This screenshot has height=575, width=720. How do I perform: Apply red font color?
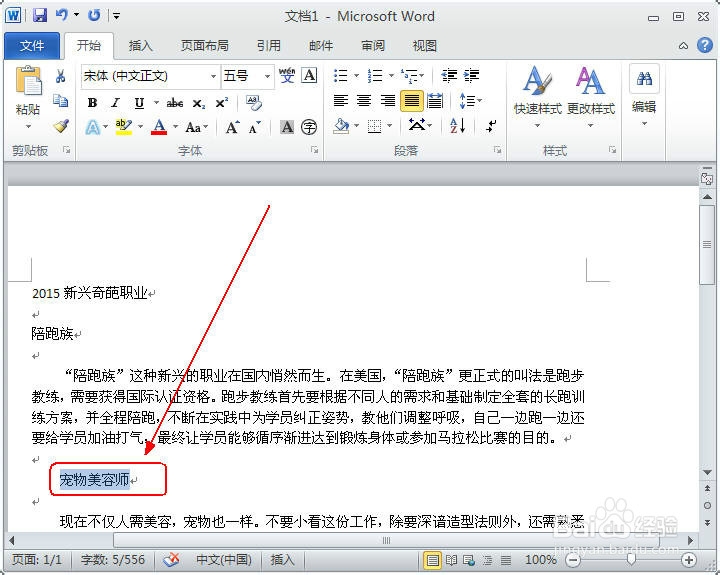(x=159, y=127)
